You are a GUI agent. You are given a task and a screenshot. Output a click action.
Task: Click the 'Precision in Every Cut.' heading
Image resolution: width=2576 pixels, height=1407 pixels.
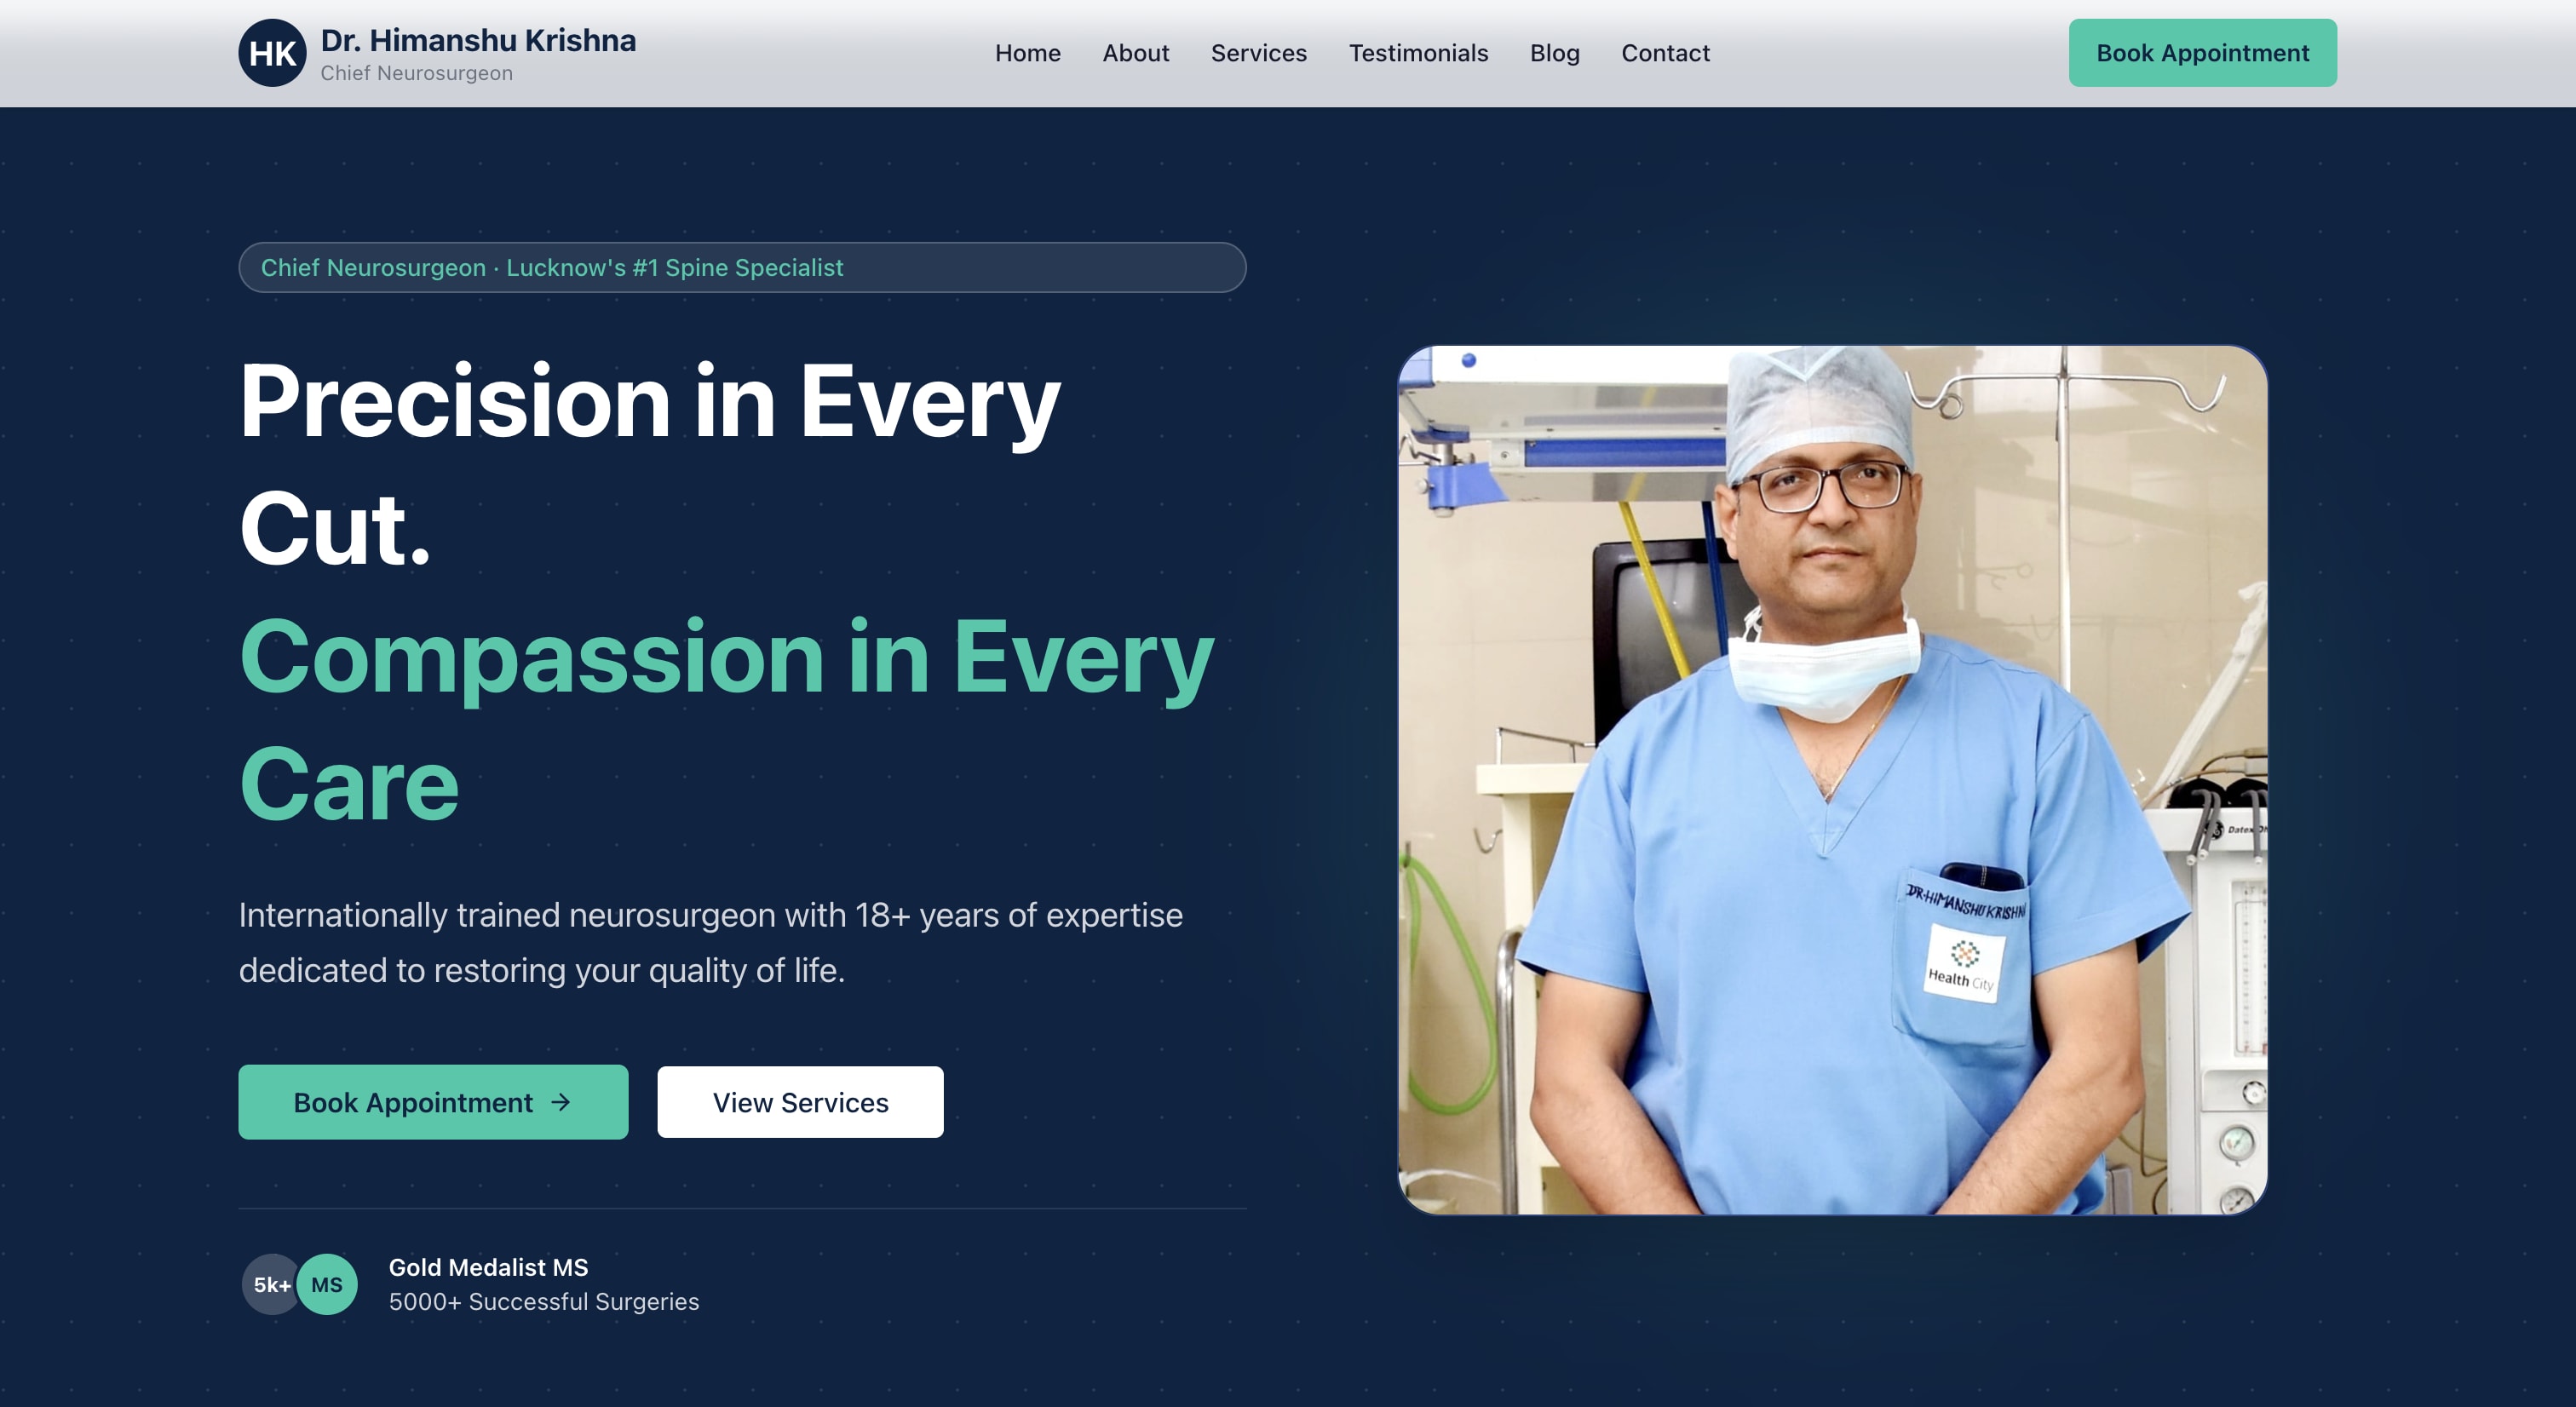pos(650,464)
